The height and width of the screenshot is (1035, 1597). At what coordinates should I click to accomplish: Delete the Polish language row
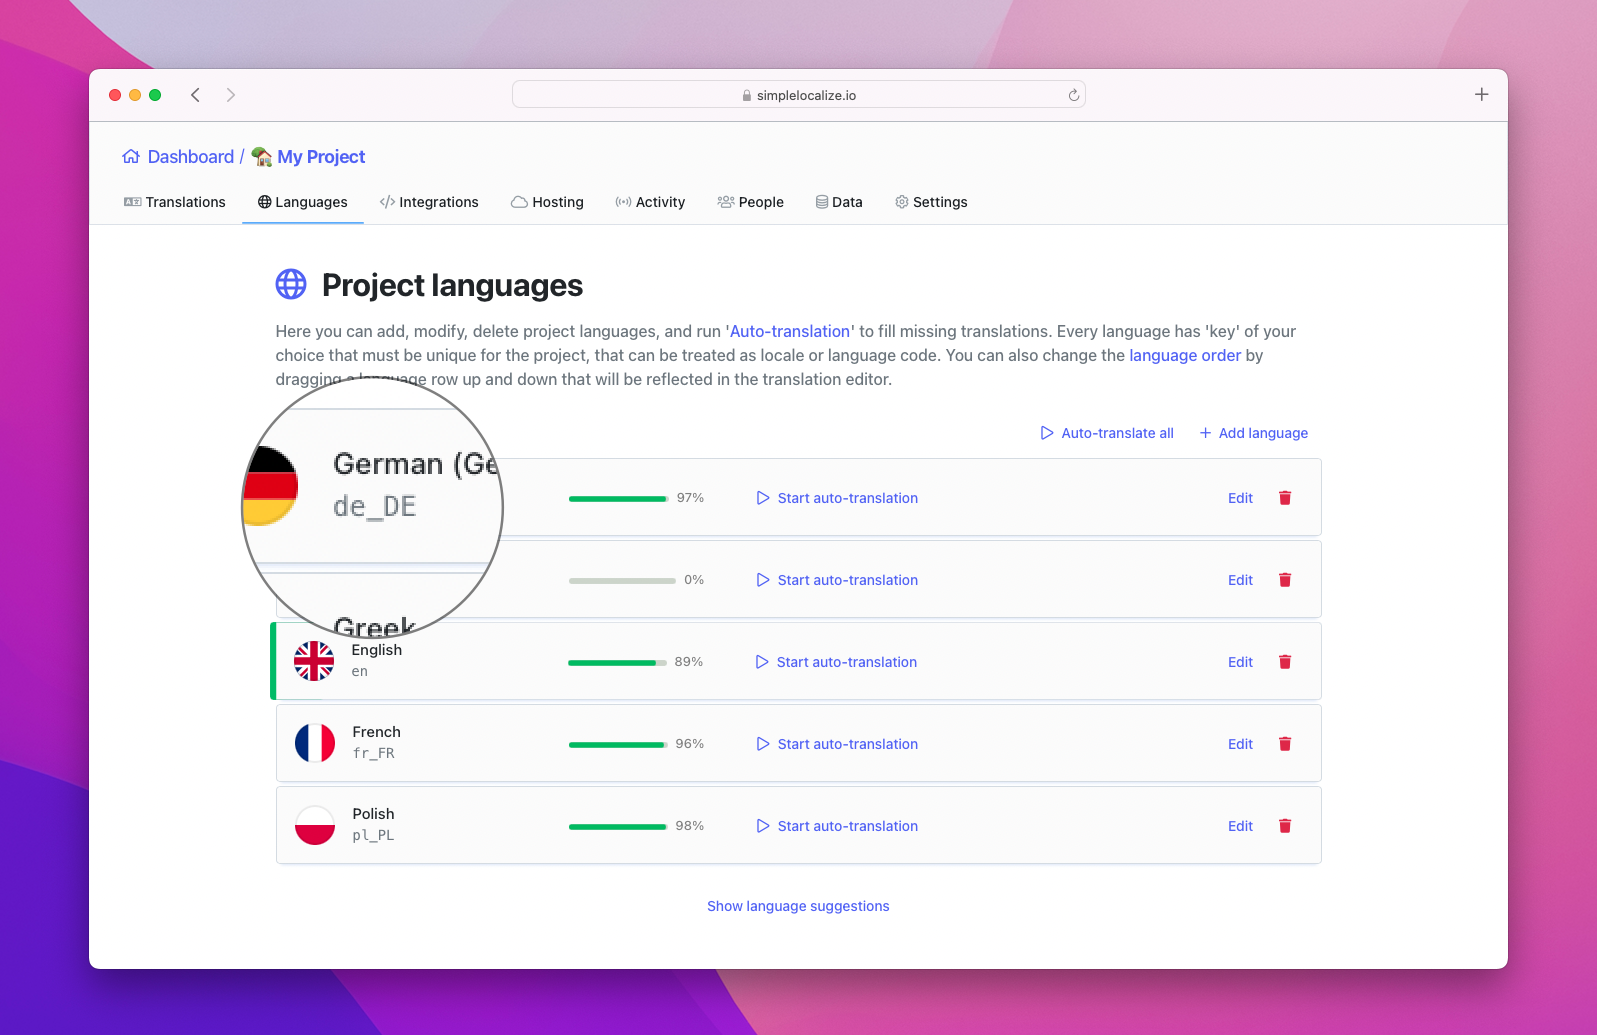point(1285,826)
